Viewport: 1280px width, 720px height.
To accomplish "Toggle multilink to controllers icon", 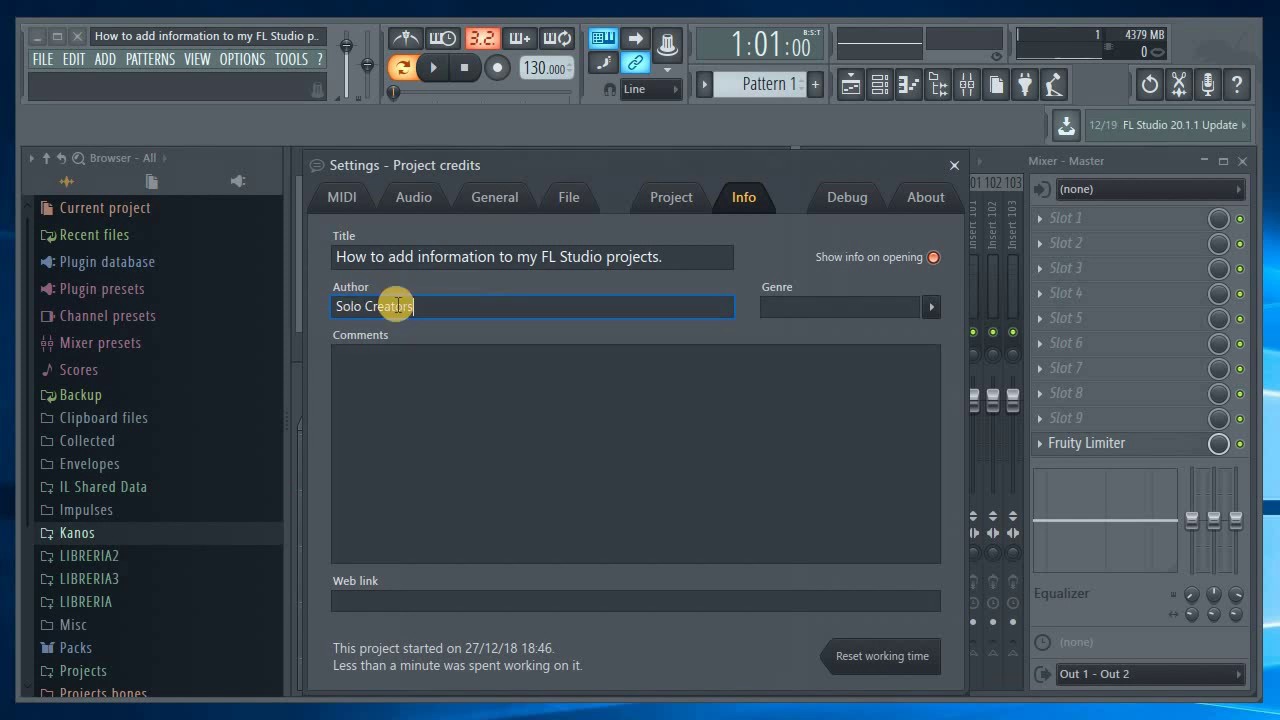I will click(x=635, y=64).
